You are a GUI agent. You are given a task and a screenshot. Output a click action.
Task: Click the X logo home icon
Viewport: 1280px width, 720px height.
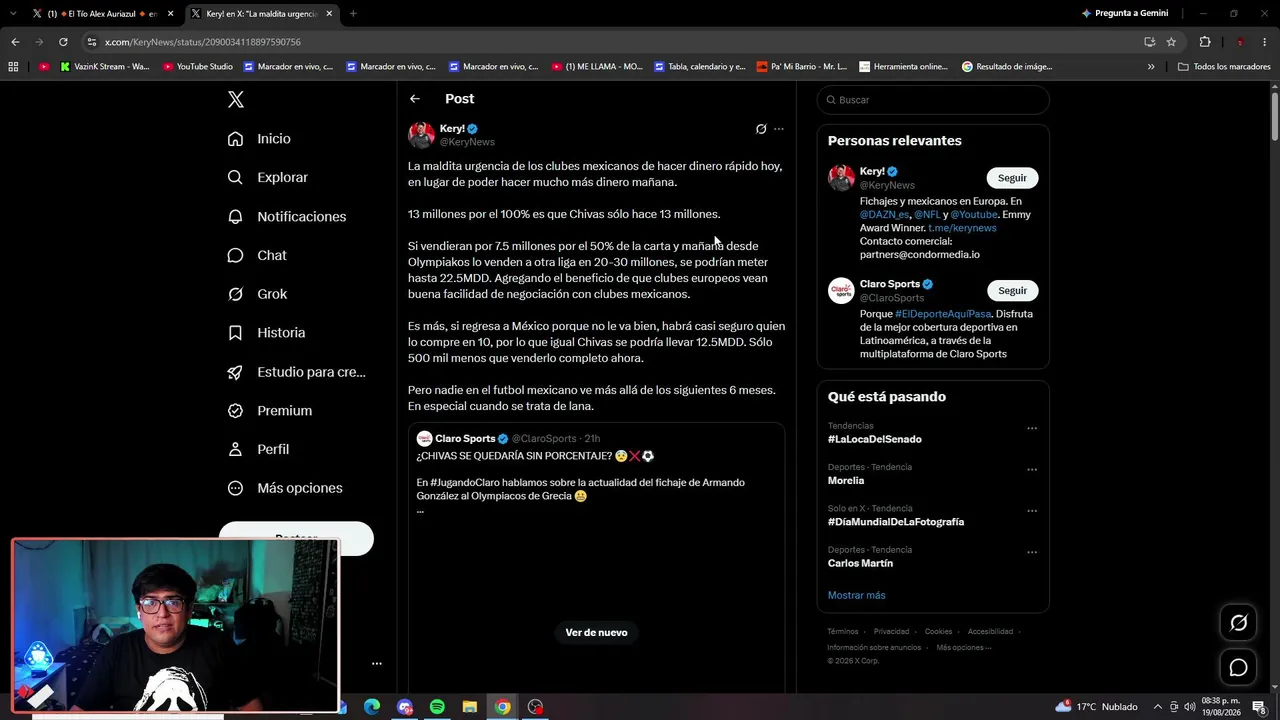(236, 99)
